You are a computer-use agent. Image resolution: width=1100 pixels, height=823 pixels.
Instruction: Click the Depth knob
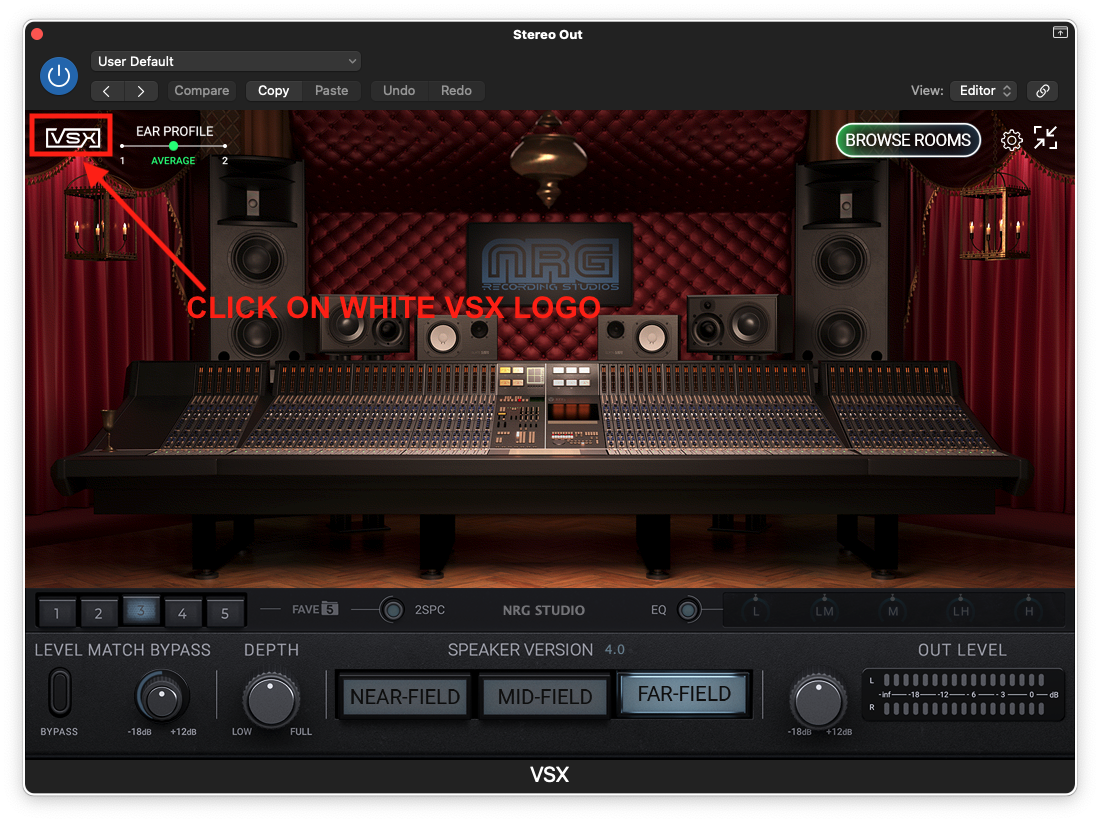(x=271, y=700)
